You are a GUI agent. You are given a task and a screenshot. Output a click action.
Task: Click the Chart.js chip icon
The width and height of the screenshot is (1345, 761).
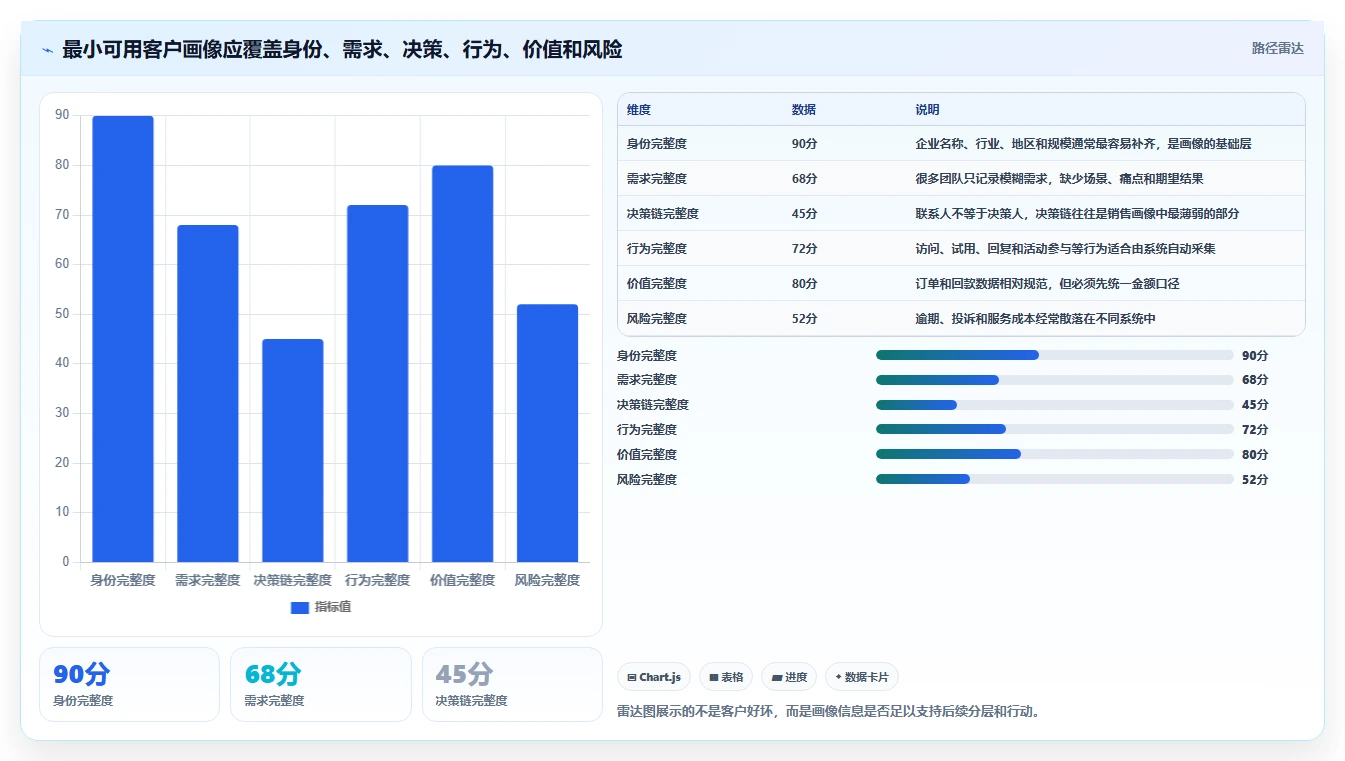tap(632, 677)
